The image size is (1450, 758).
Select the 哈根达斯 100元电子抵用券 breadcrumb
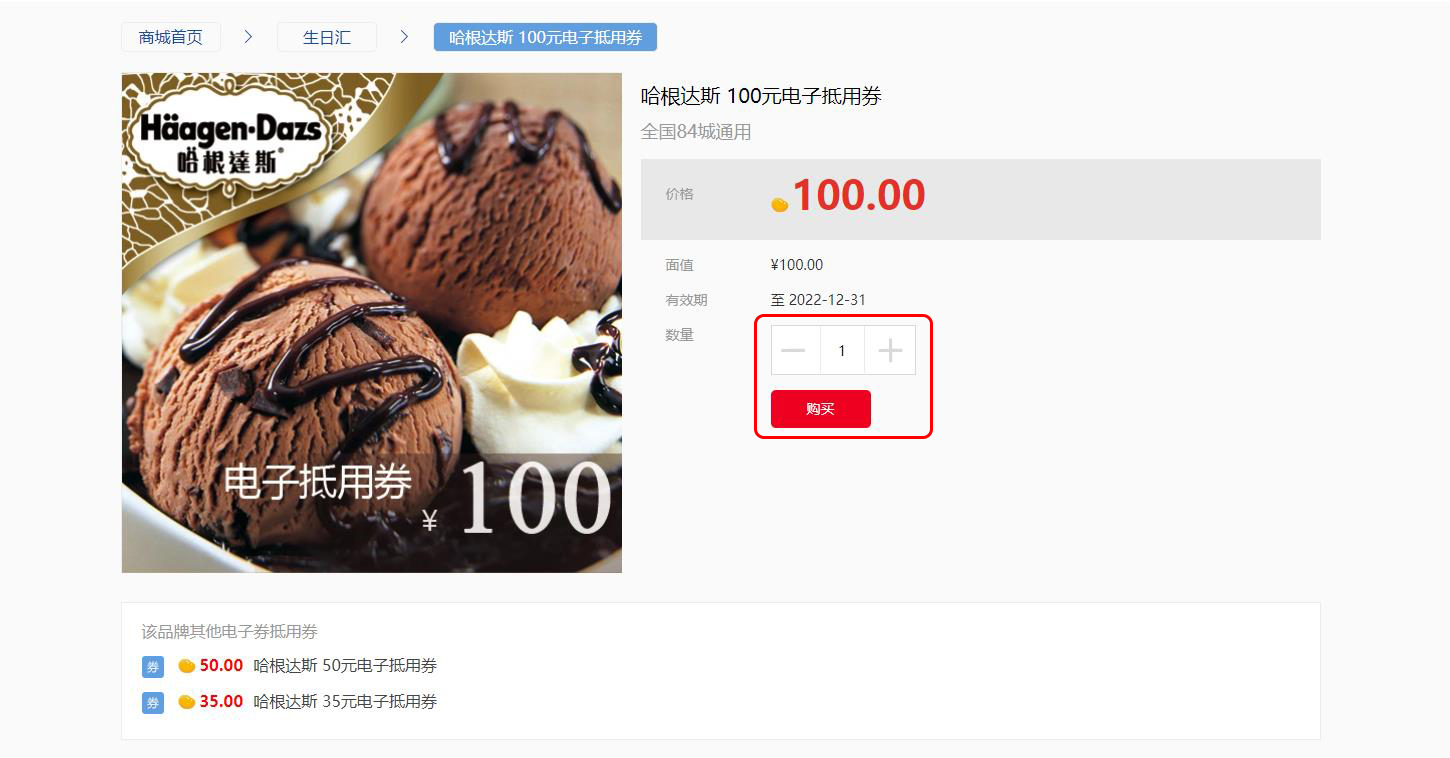[545, 37]
